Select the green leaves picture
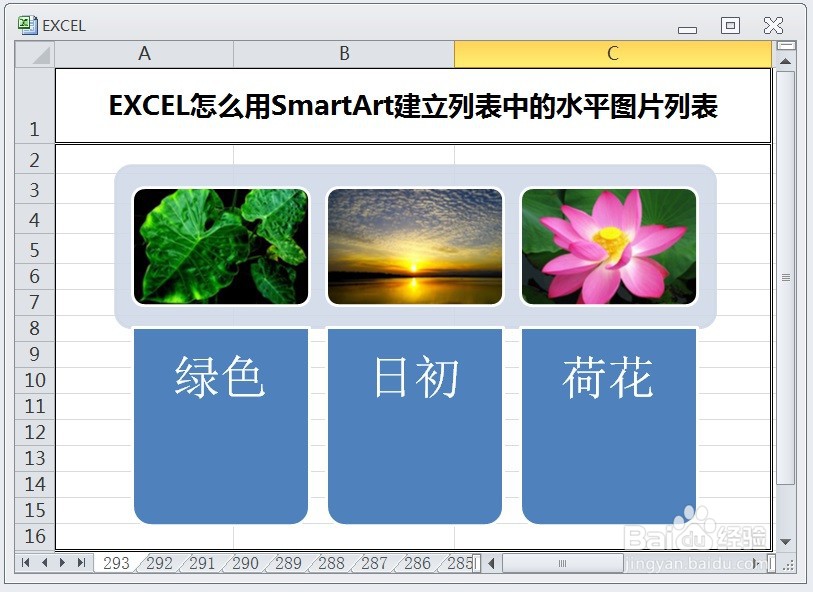Image resolution: width=813 pixels, height=592 pixels. pyautogui.click(x=221, y=246)
